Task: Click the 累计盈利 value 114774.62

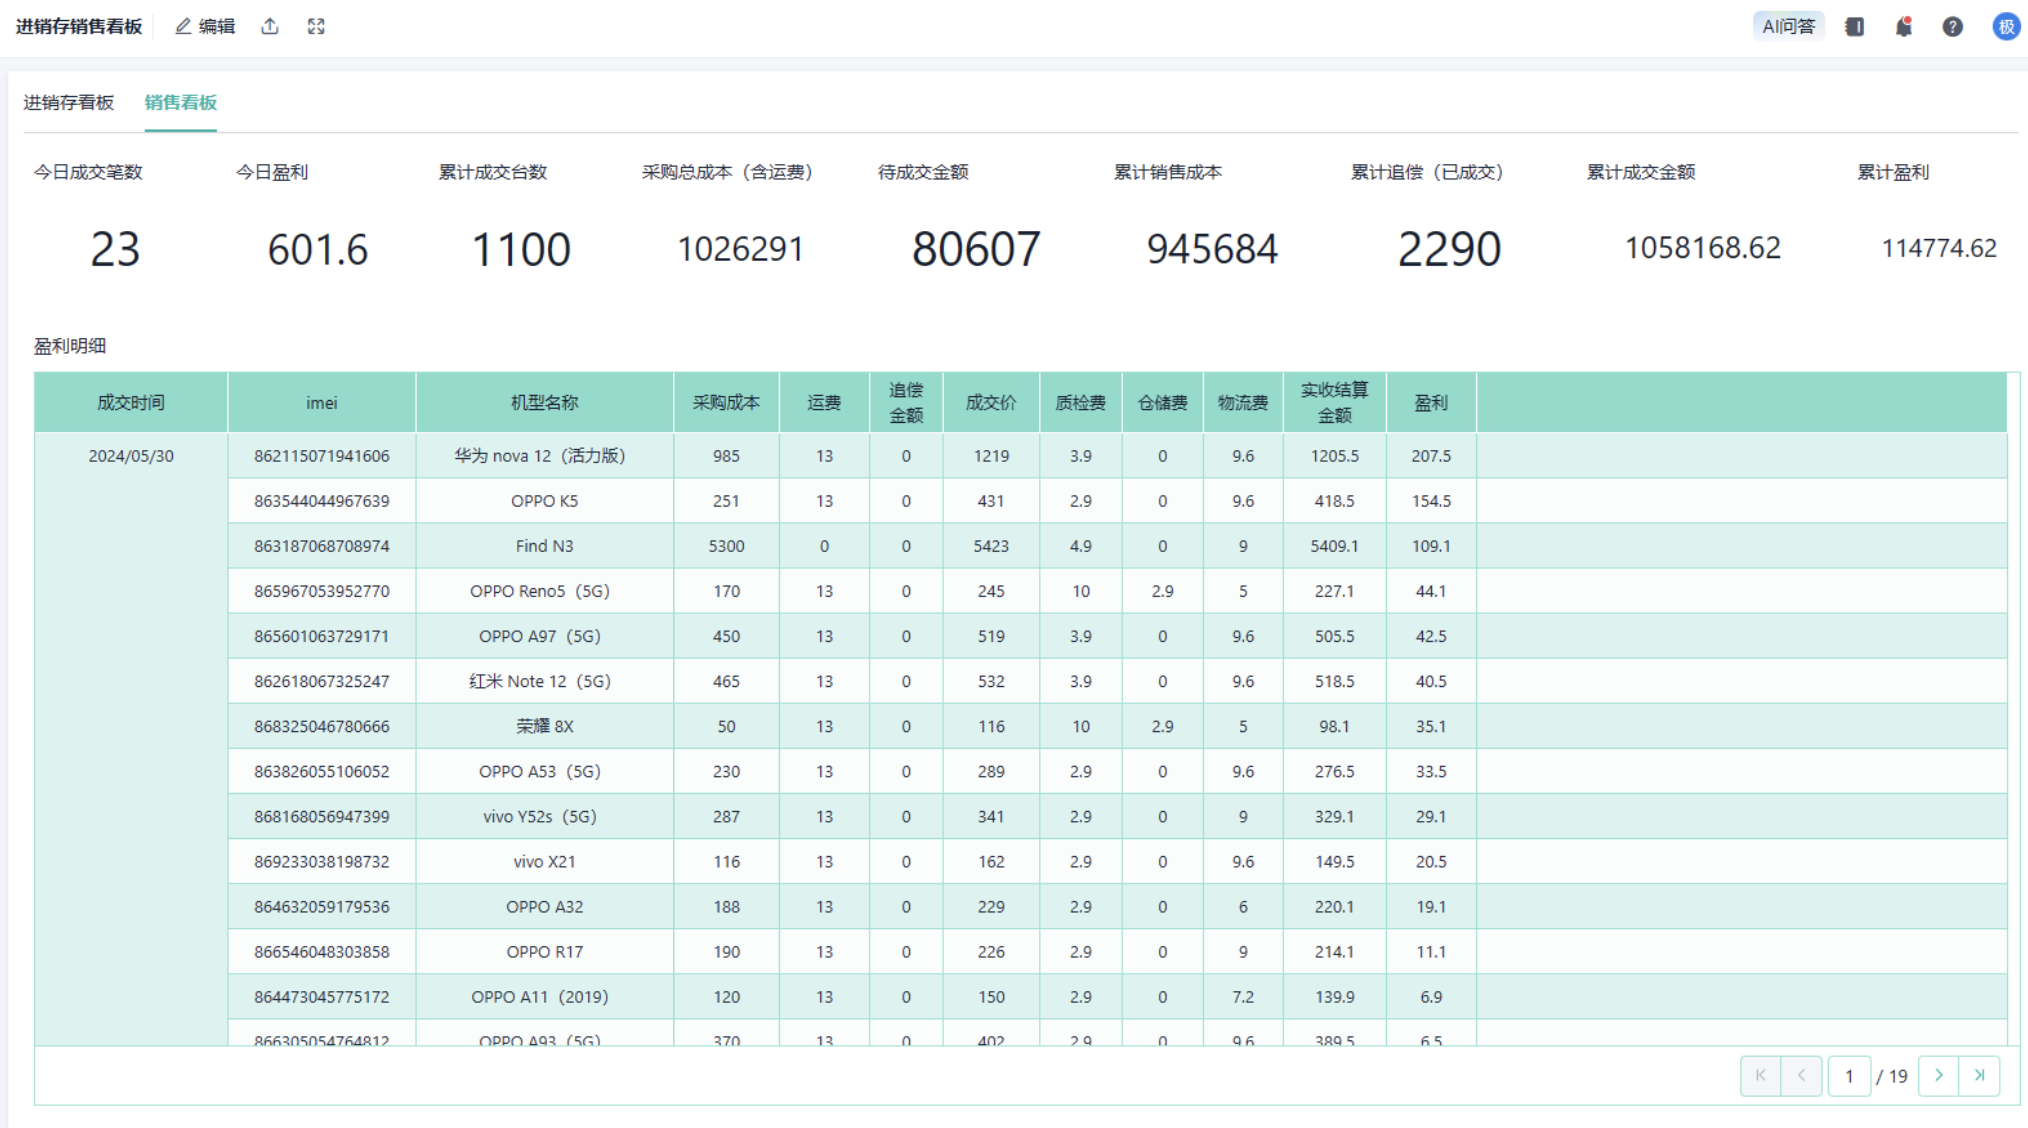Action: click(1938, 248)
